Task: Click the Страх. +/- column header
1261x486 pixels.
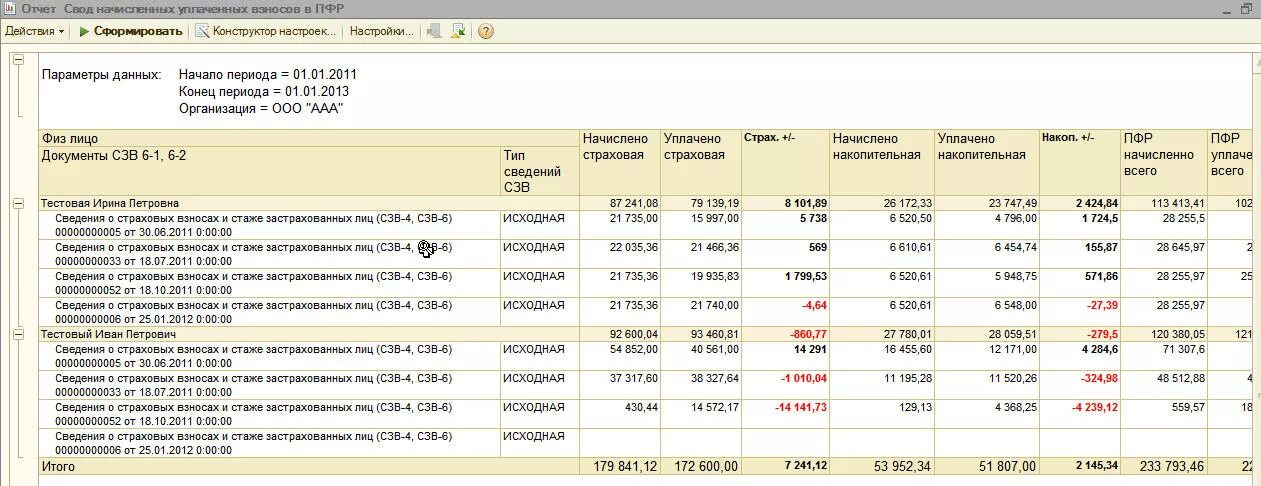Action: click(x=785, y=163)
